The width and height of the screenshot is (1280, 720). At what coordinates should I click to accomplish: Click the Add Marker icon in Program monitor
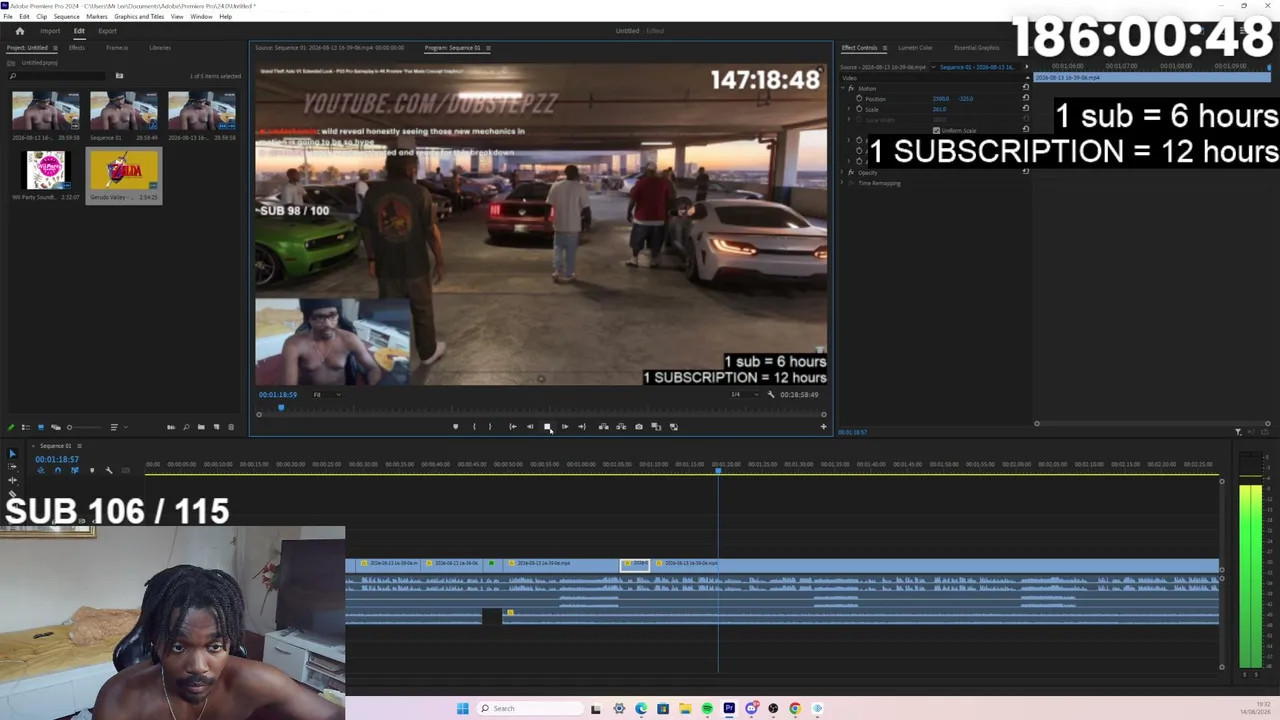[x=455, y=427]
